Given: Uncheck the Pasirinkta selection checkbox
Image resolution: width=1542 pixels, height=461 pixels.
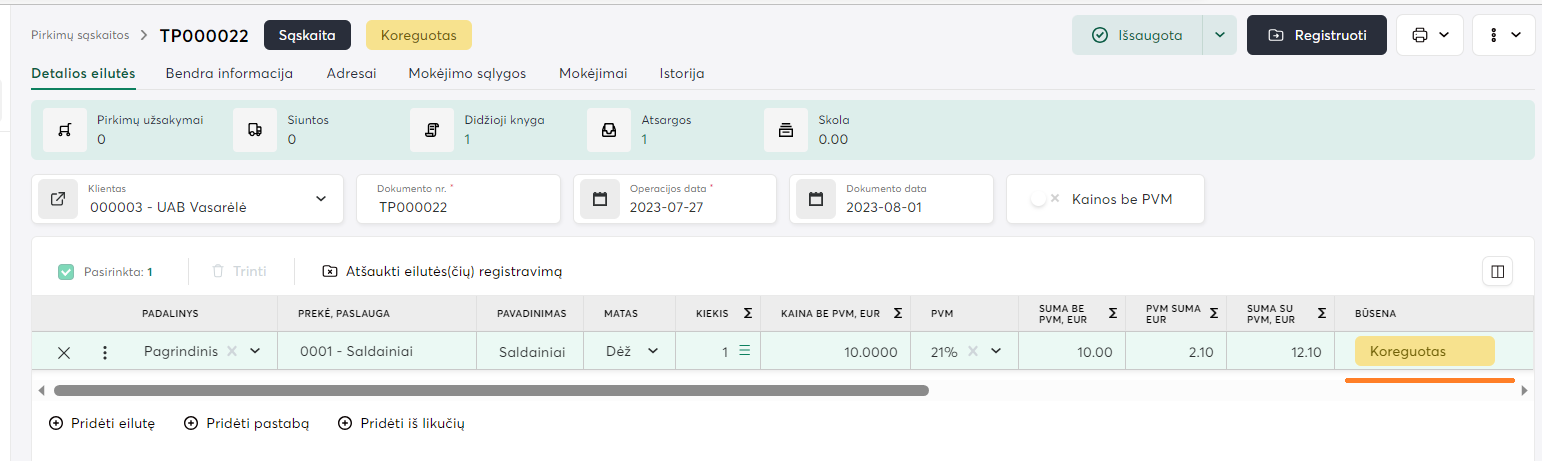Looking at the screenshot, I should (x=66, y=271).
